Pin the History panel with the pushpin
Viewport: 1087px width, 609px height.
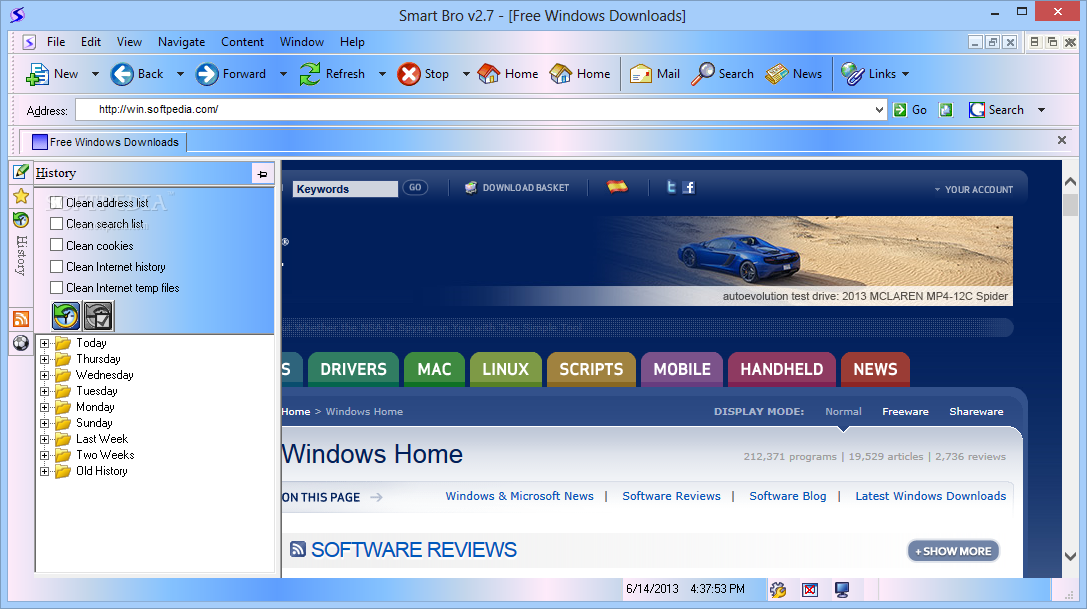pos(263,174)
